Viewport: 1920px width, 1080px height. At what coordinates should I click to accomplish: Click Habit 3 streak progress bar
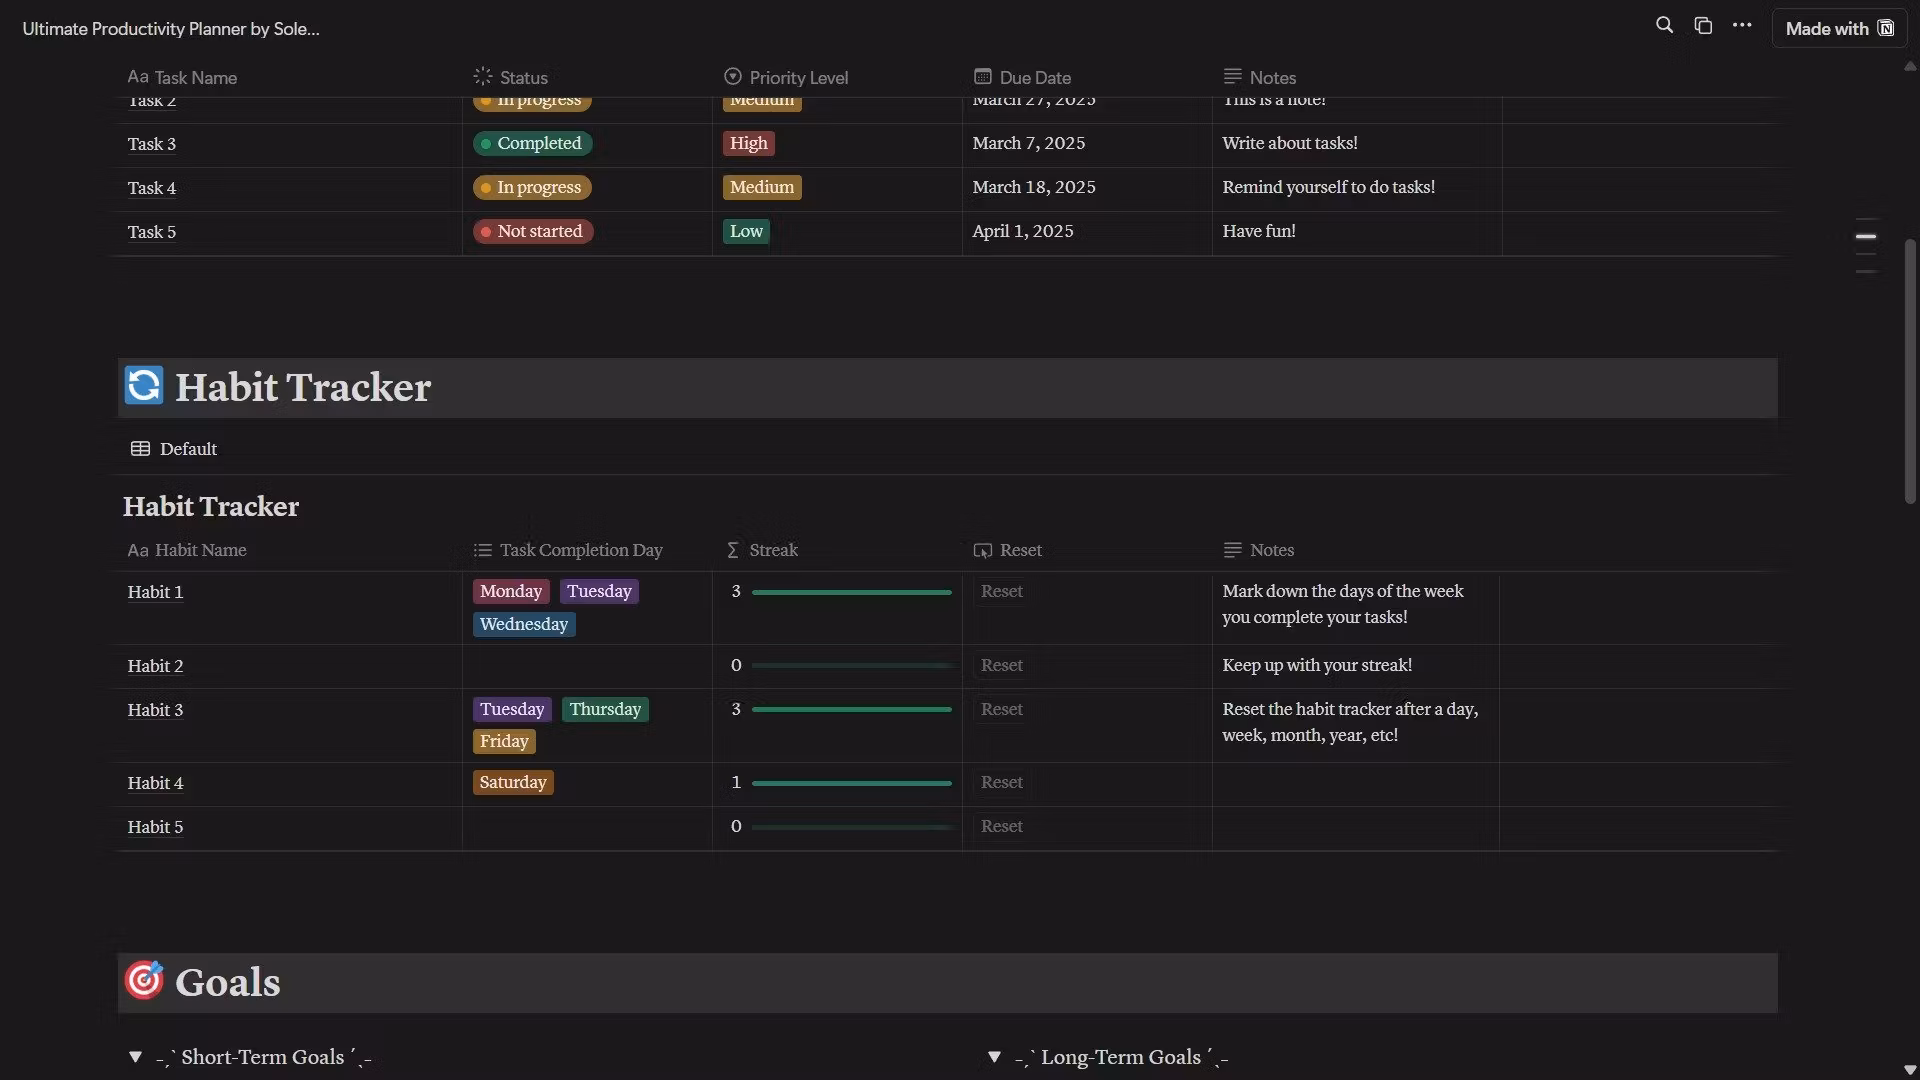pyautogui.click(x=851, y=710)
